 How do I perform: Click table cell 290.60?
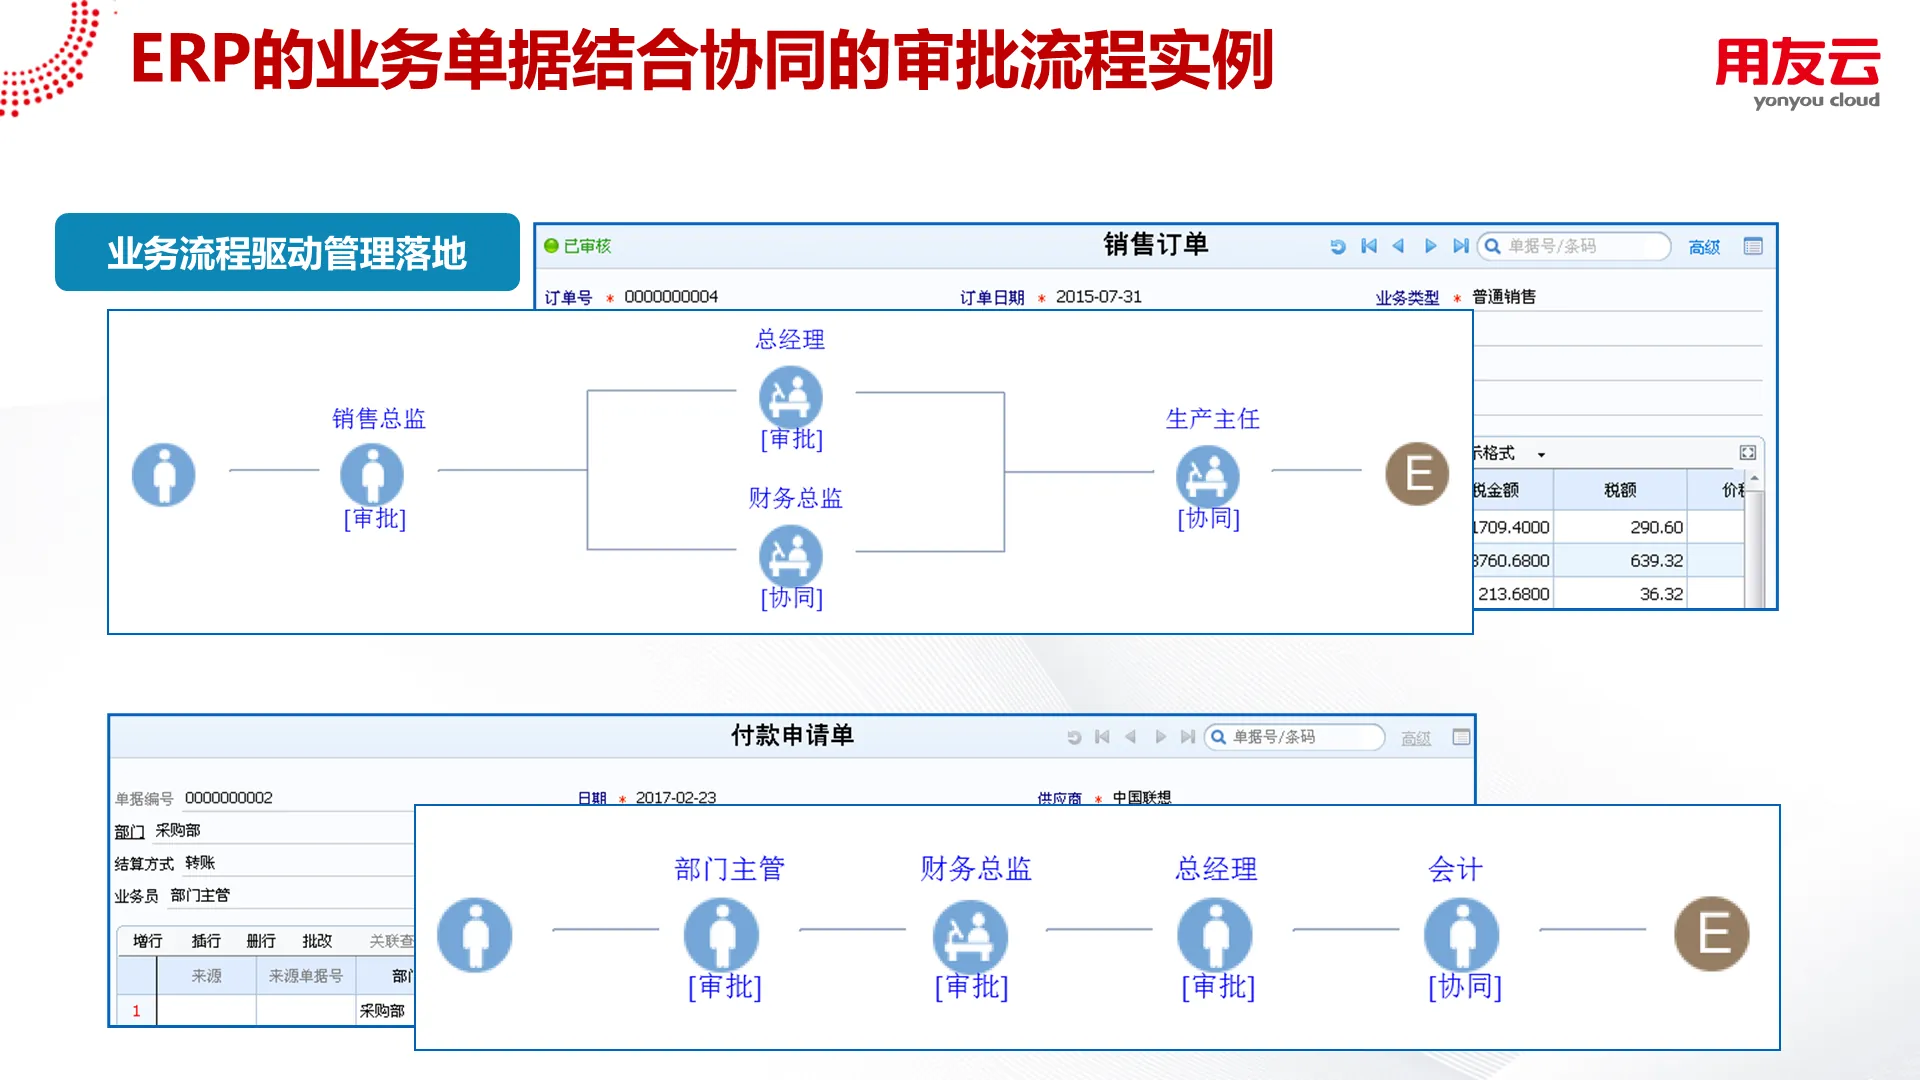coord(1620,527)
